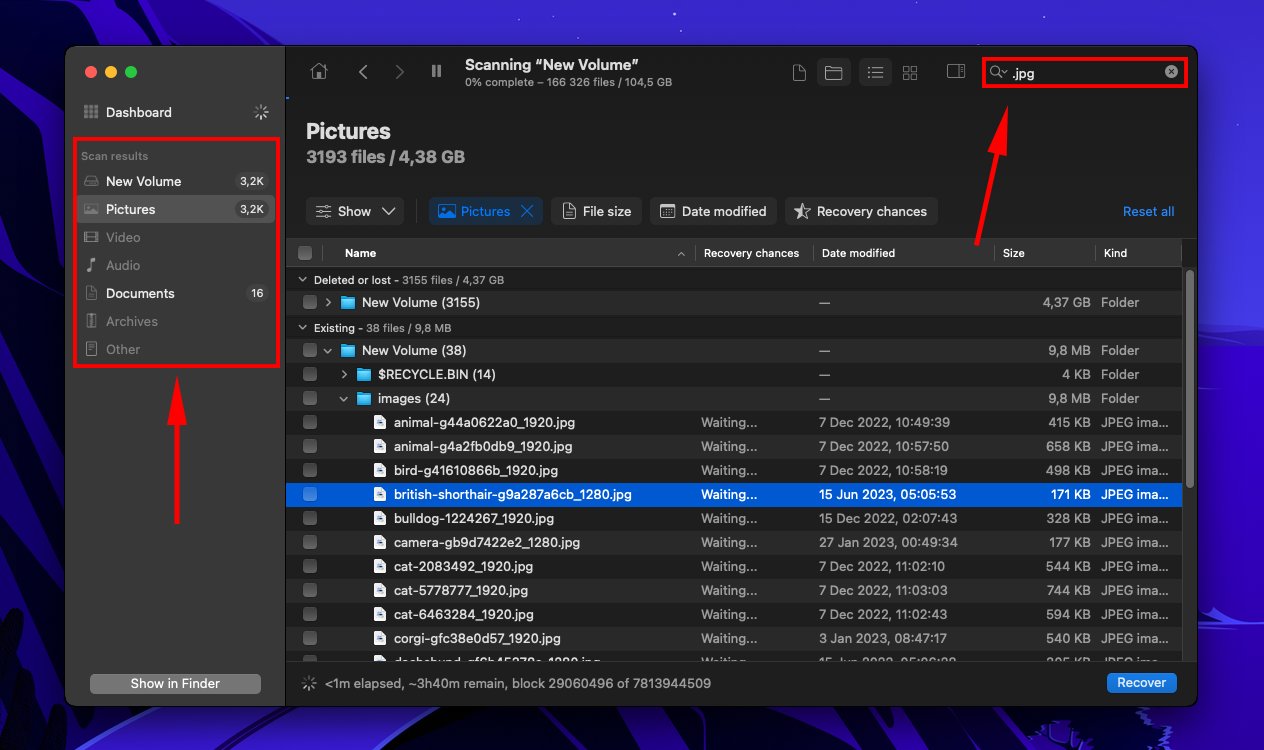1264x750 pixels.
Task: Select Archives category in sidebar
Action: coord(176,321)
